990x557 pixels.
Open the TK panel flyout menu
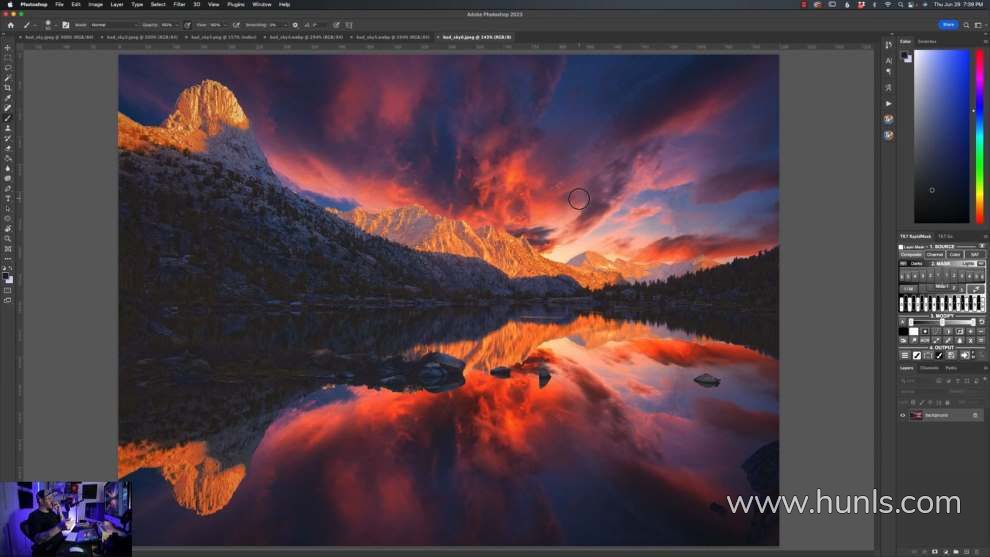tap(986, 236)
